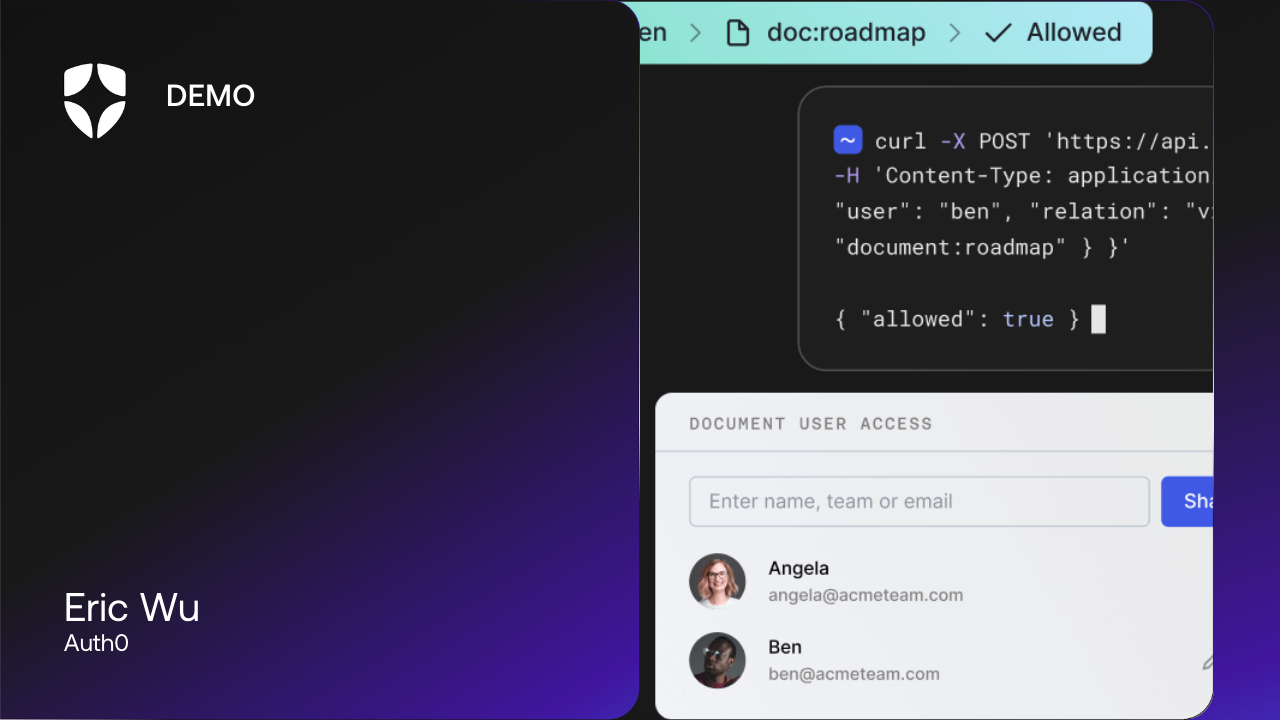
Task: Click the document icon beside doc:roadmap
Action: [x=738, y=32]
